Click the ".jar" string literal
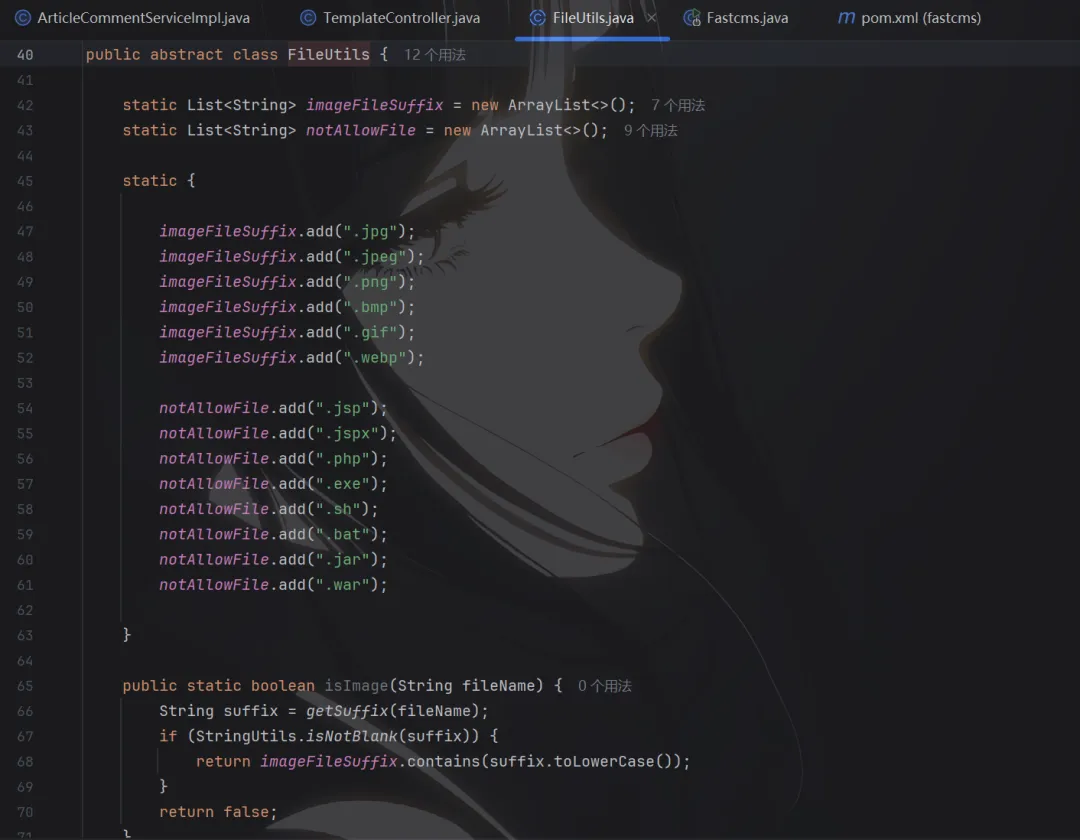1080x840 pixels. click(x=342, y=560)
